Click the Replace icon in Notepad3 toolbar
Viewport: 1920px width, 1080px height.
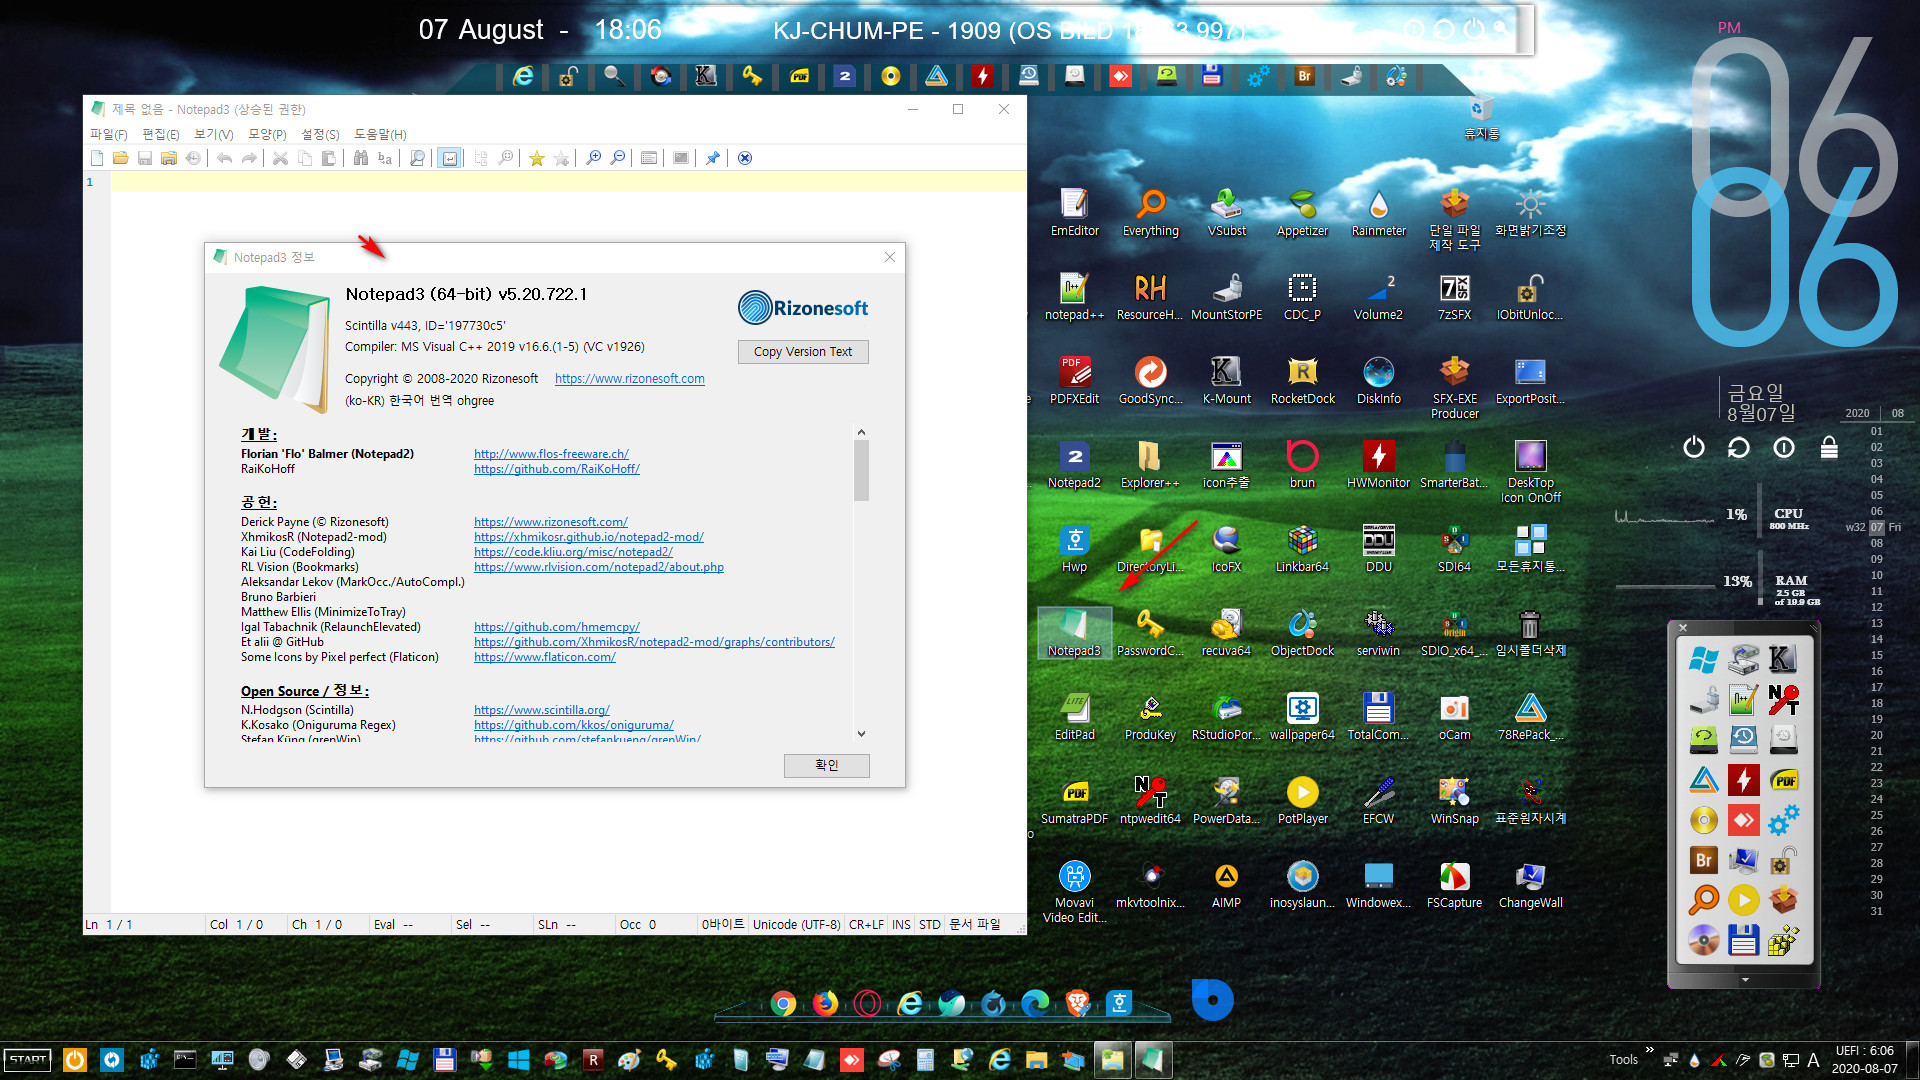[385, 158]
